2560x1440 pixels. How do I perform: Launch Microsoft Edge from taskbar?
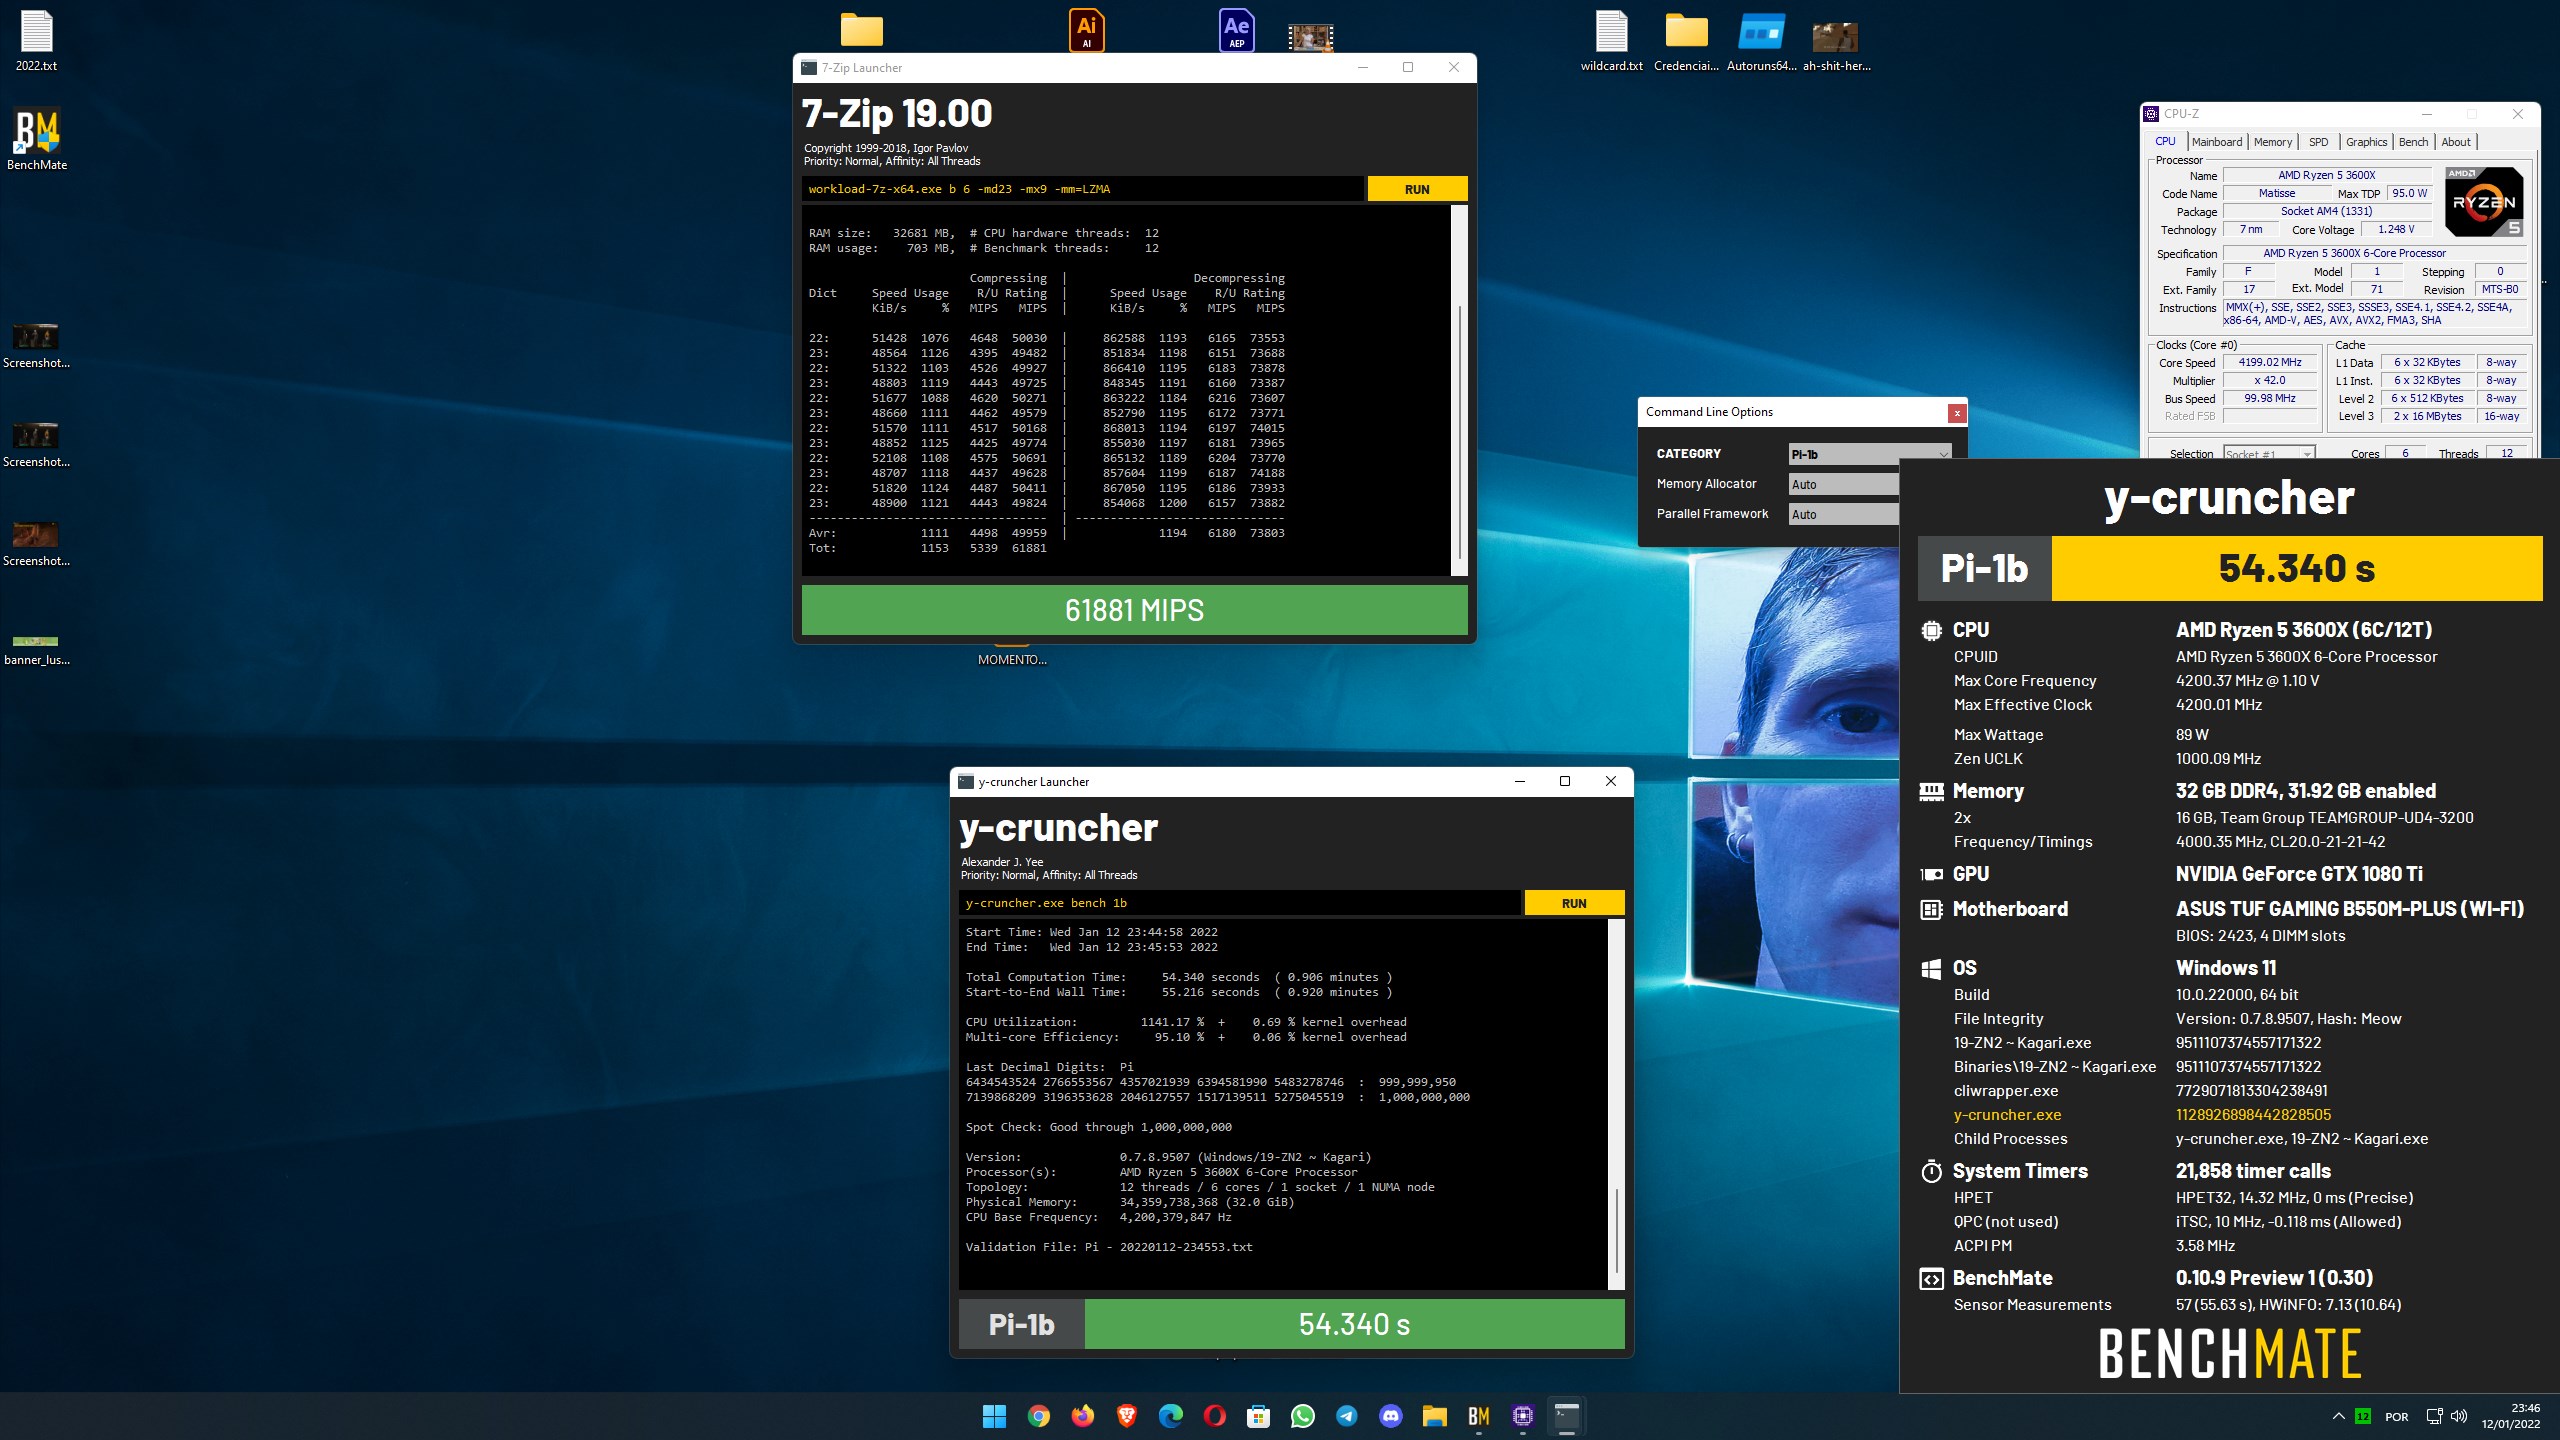click(1170, 1416)
